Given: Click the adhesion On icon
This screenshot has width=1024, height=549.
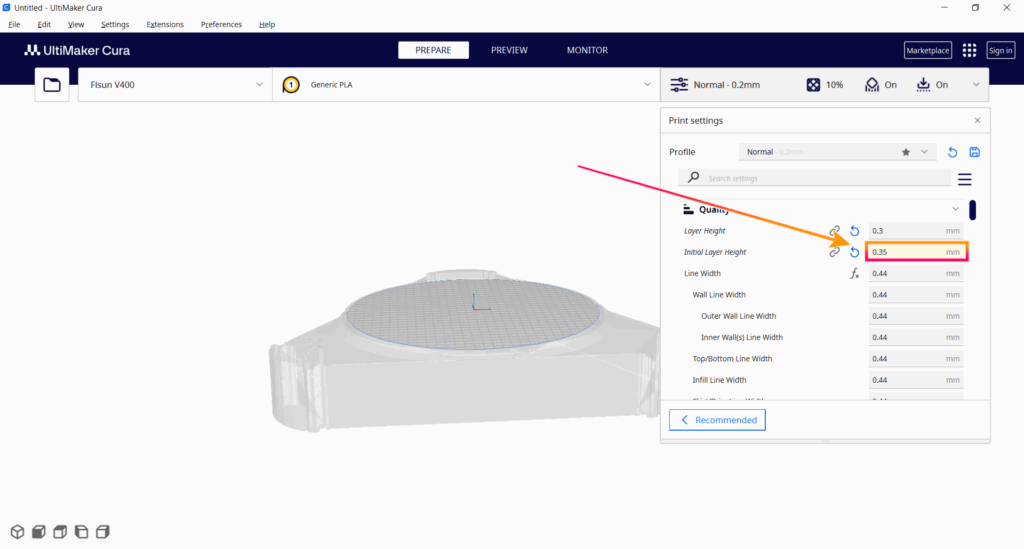Looking at the screenshot, I should pos(923,85).
